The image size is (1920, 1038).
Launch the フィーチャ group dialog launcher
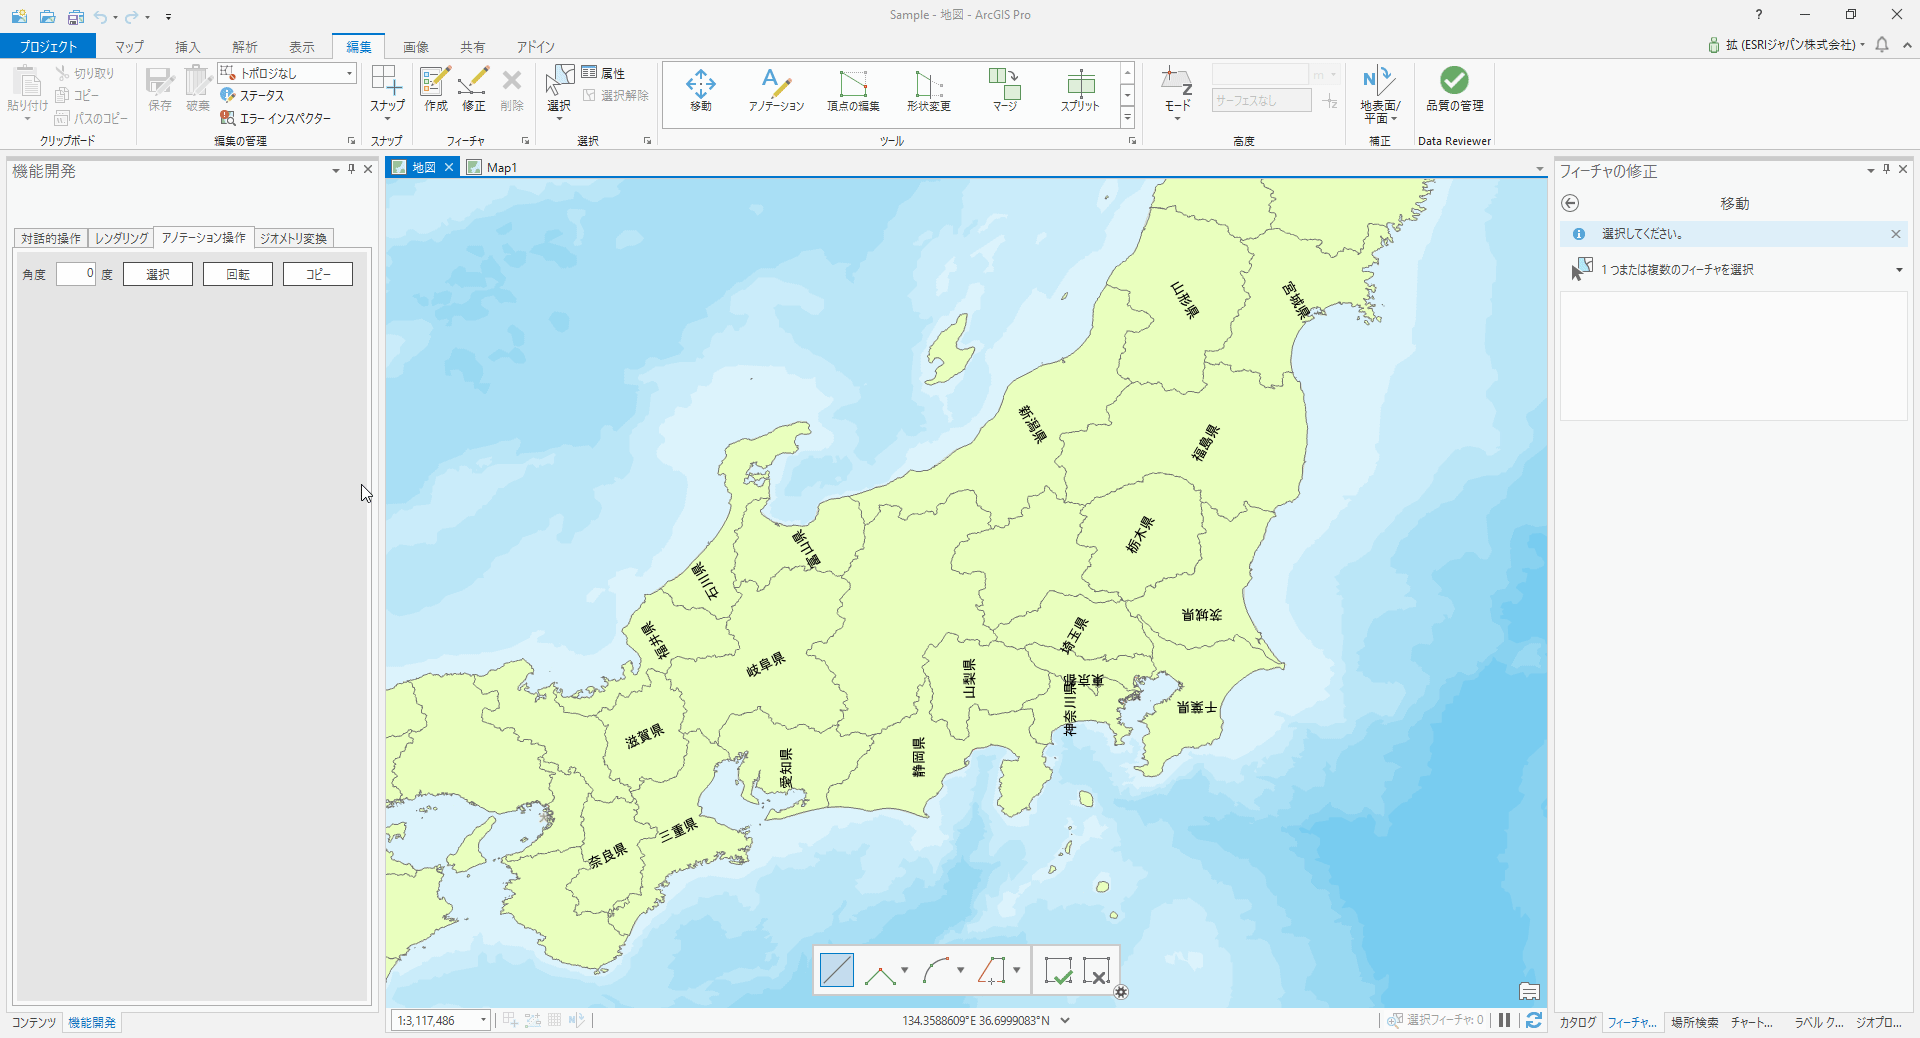pyautogui.click(x=525, y=141)
